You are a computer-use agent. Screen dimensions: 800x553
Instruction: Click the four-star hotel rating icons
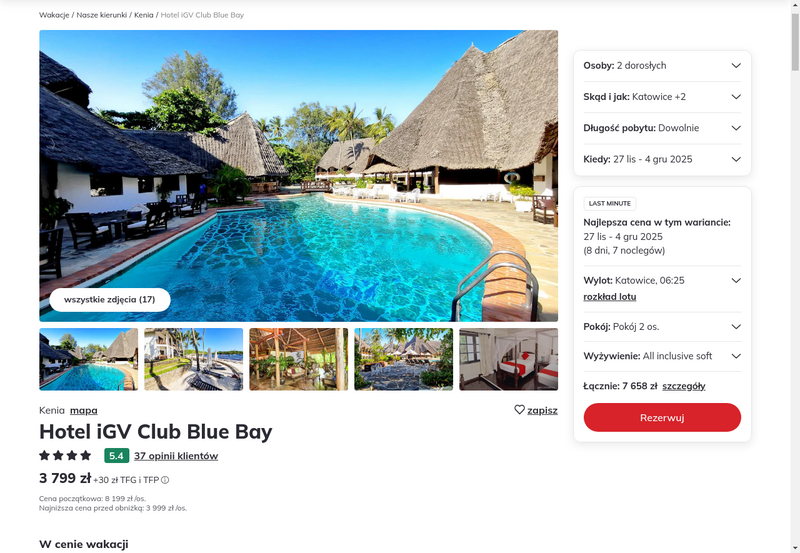pyautogui.click(x=65, y=456)
